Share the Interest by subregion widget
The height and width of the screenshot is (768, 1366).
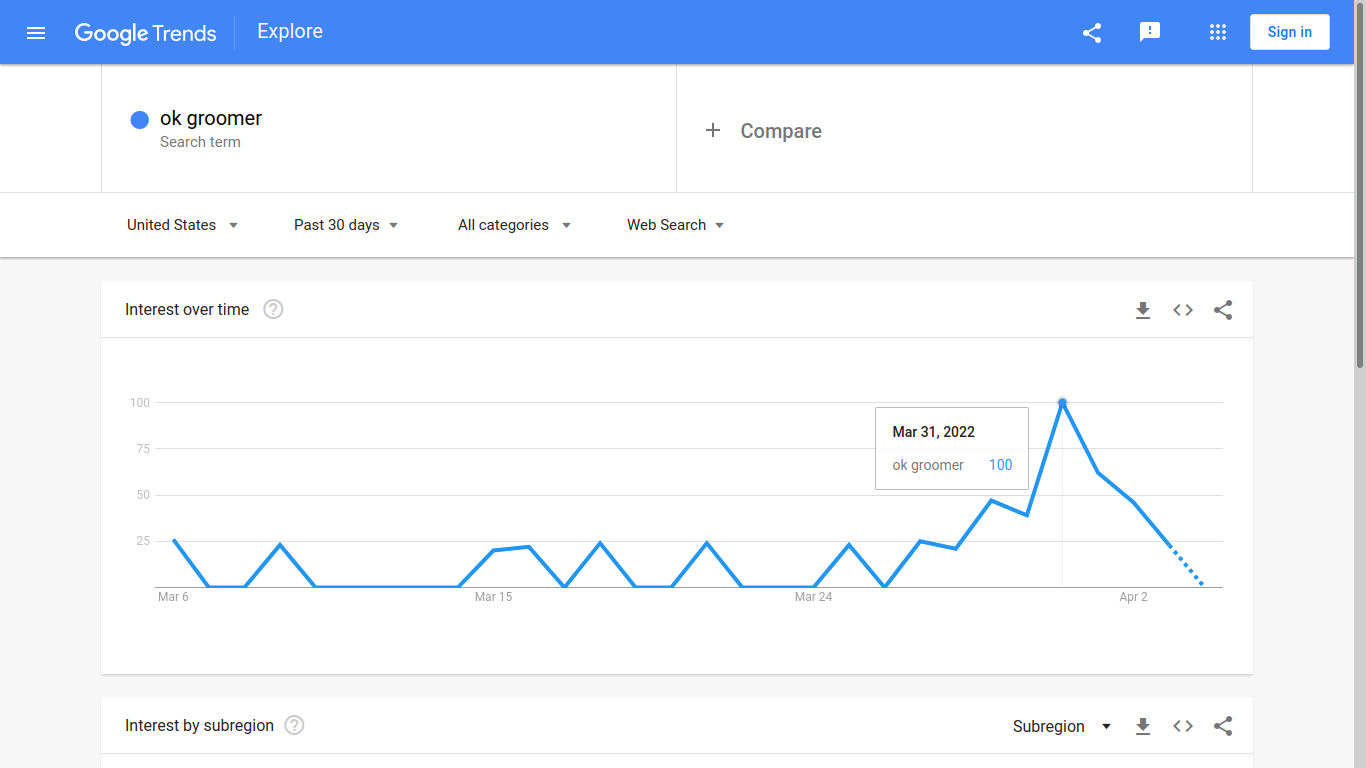point(1223,726)
